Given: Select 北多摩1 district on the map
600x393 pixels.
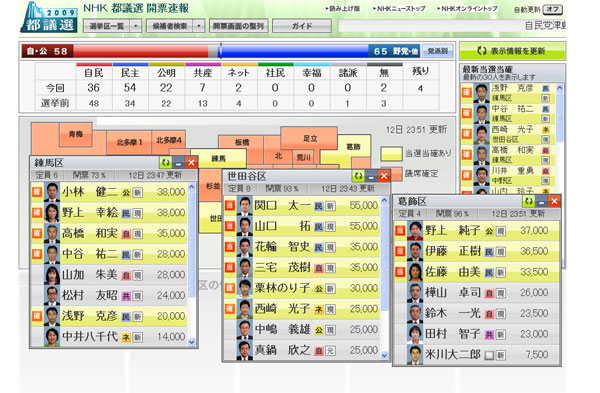Looking at the screenshot, I should [129, 143].
